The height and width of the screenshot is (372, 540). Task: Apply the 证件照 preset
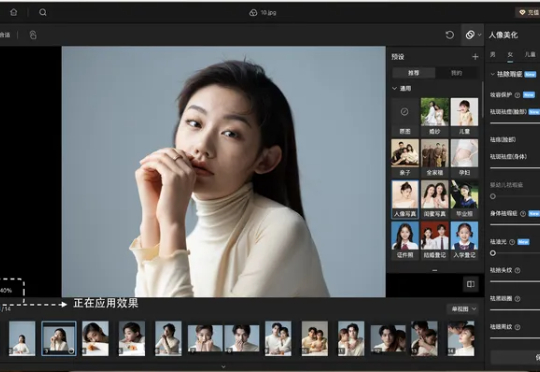click(x=405, y=240)
